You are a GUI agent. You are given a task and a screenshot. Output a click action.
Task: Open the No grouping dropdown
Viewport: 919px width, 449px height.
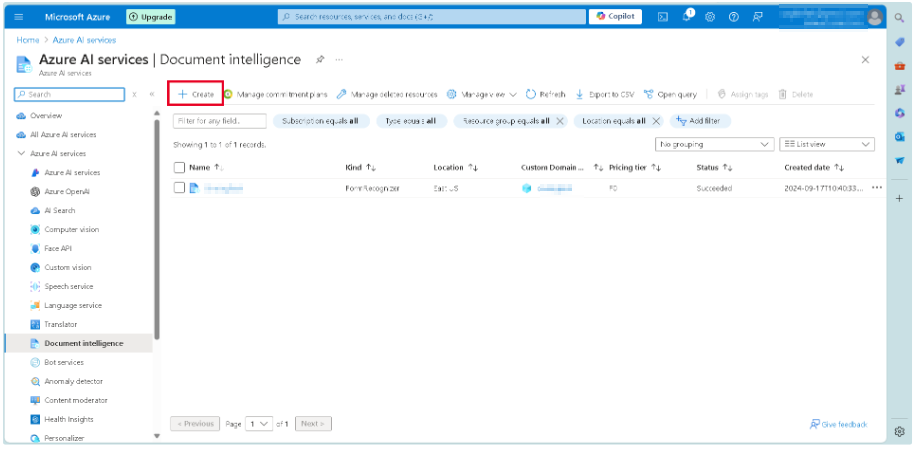click(x=714, y=144)
